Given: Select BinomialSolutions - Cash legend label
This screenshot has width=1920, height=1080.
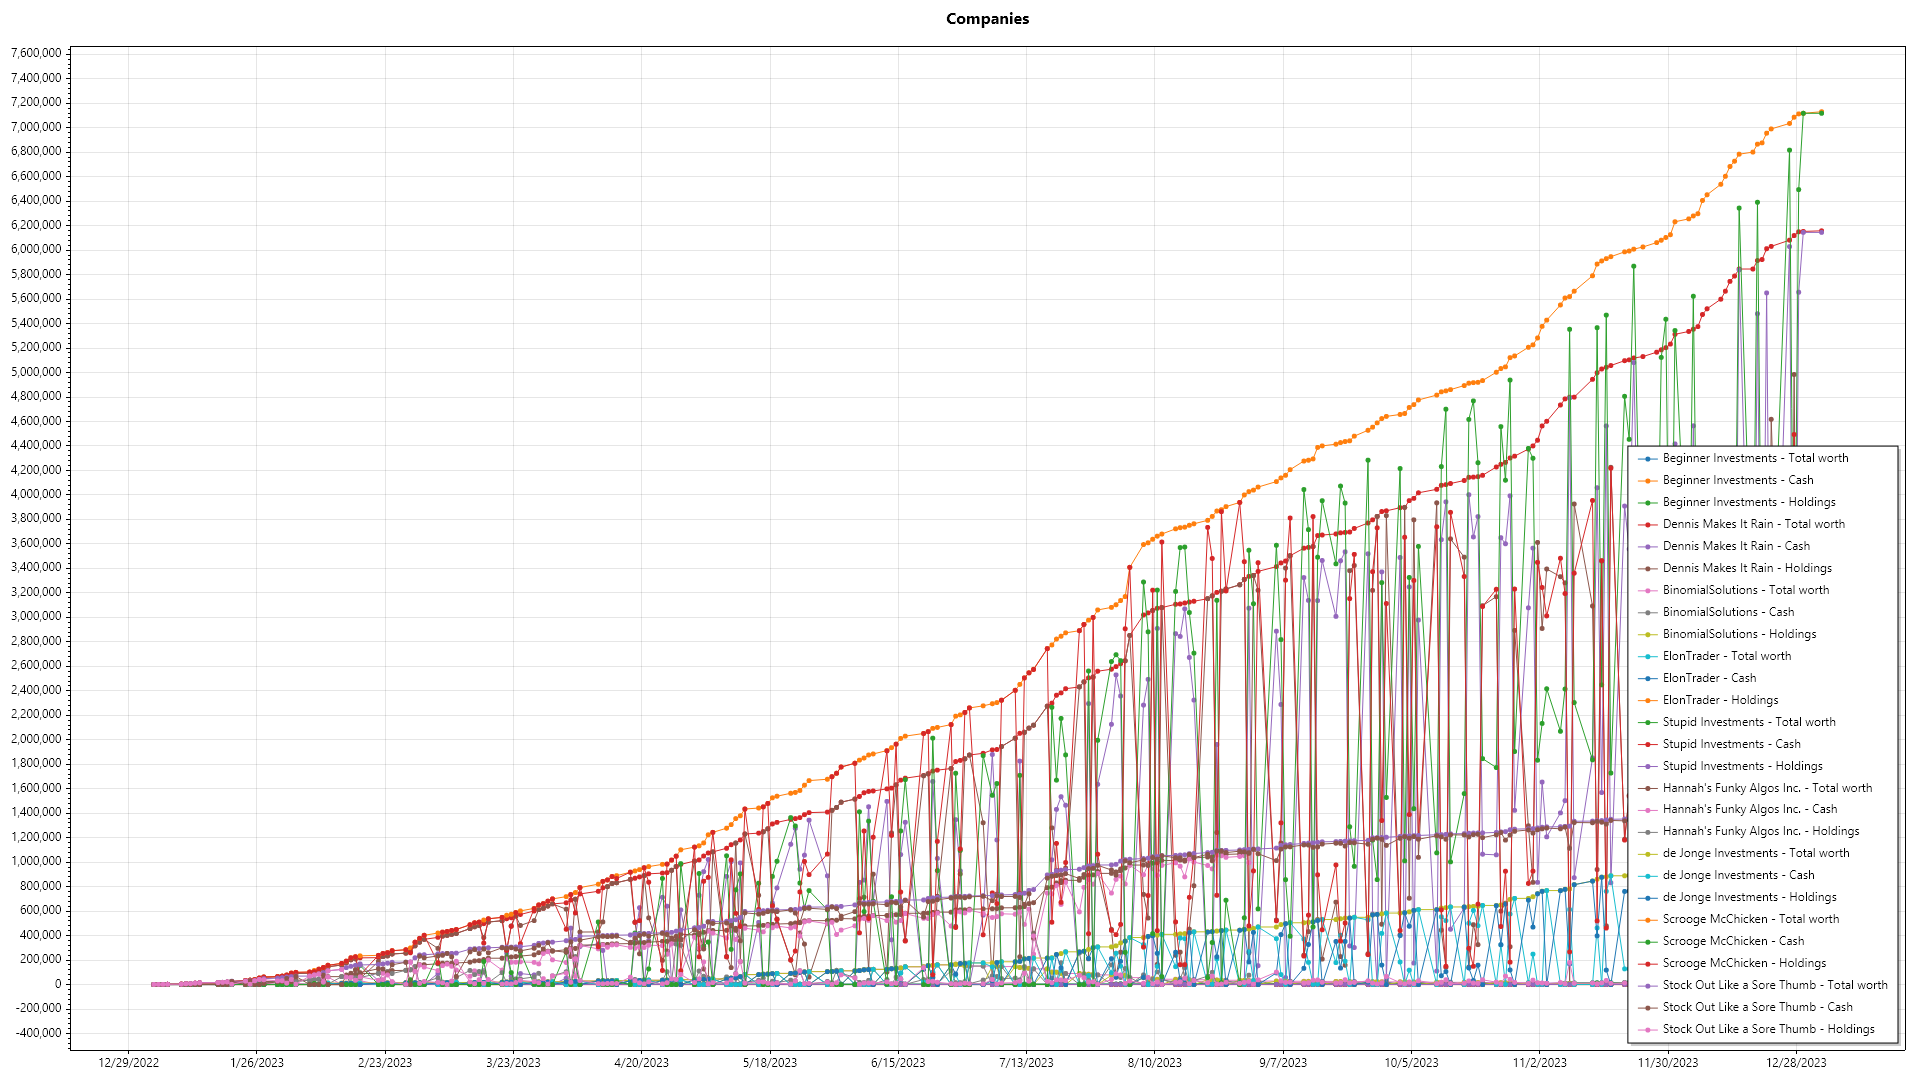Looking at the screenshot, I should pyautogui.click(x=1728, y=612).
